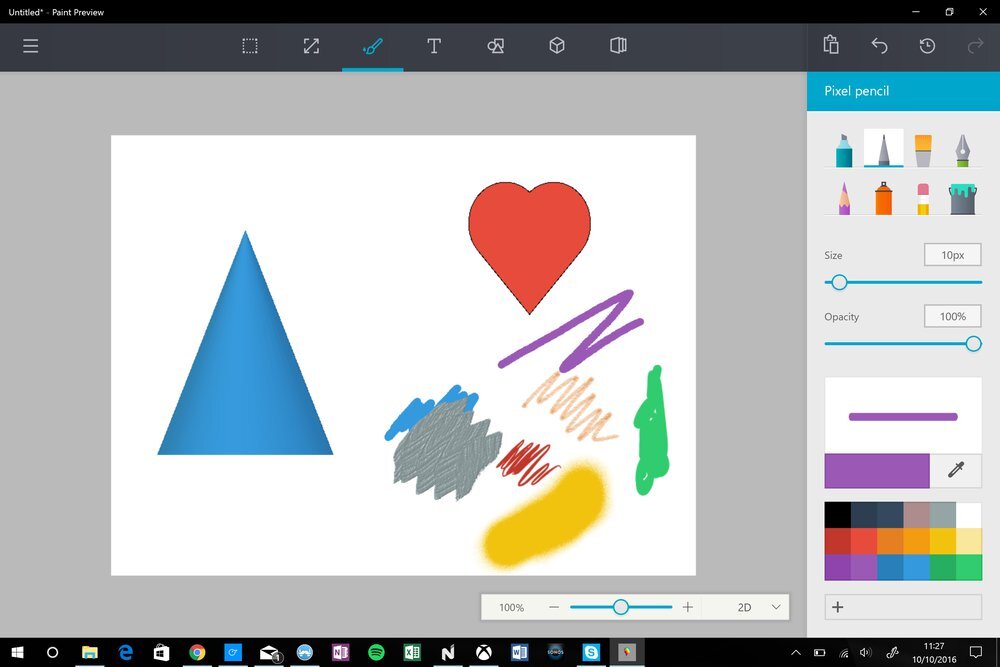The width and height of the screenshot is (1000, 667).
Task: Click the Opacity slider handle
Action: [973, 344]
